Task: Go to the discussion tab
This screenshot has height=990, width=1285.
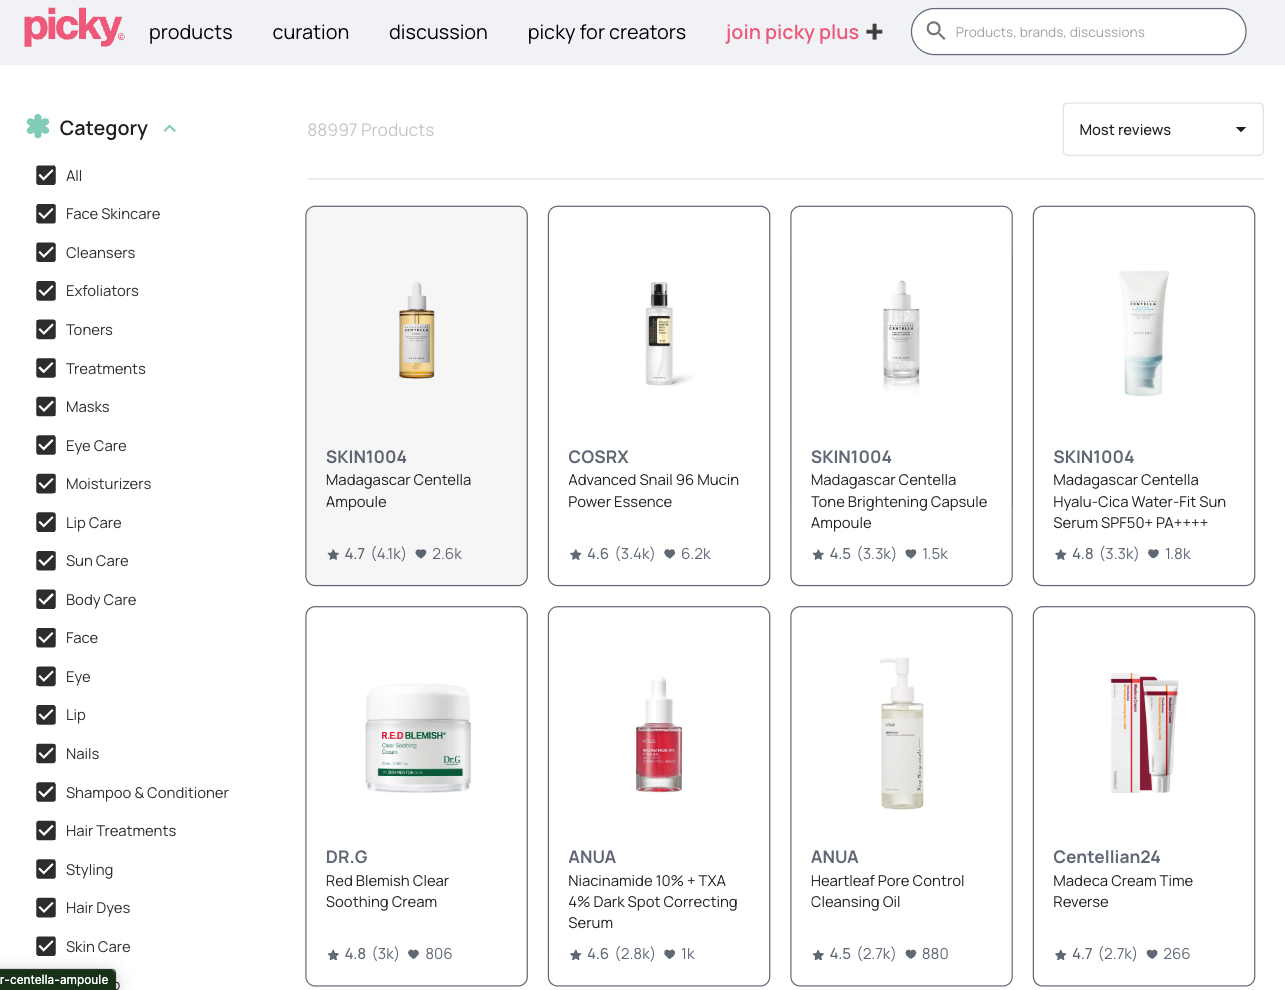Action: [438, 32]
